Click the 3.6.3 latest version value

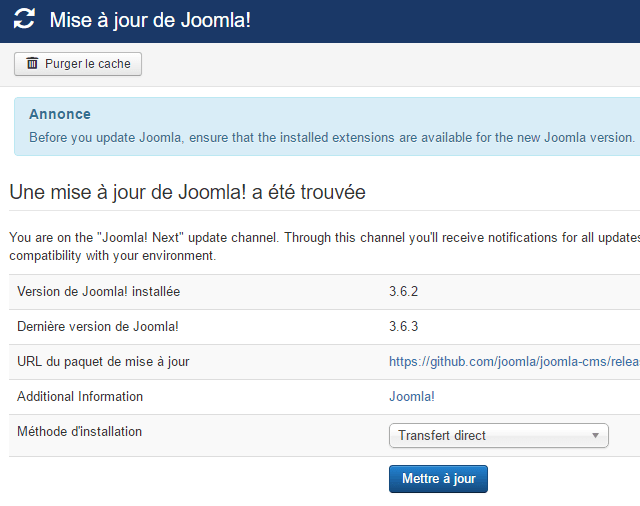[x=403, y=326]
